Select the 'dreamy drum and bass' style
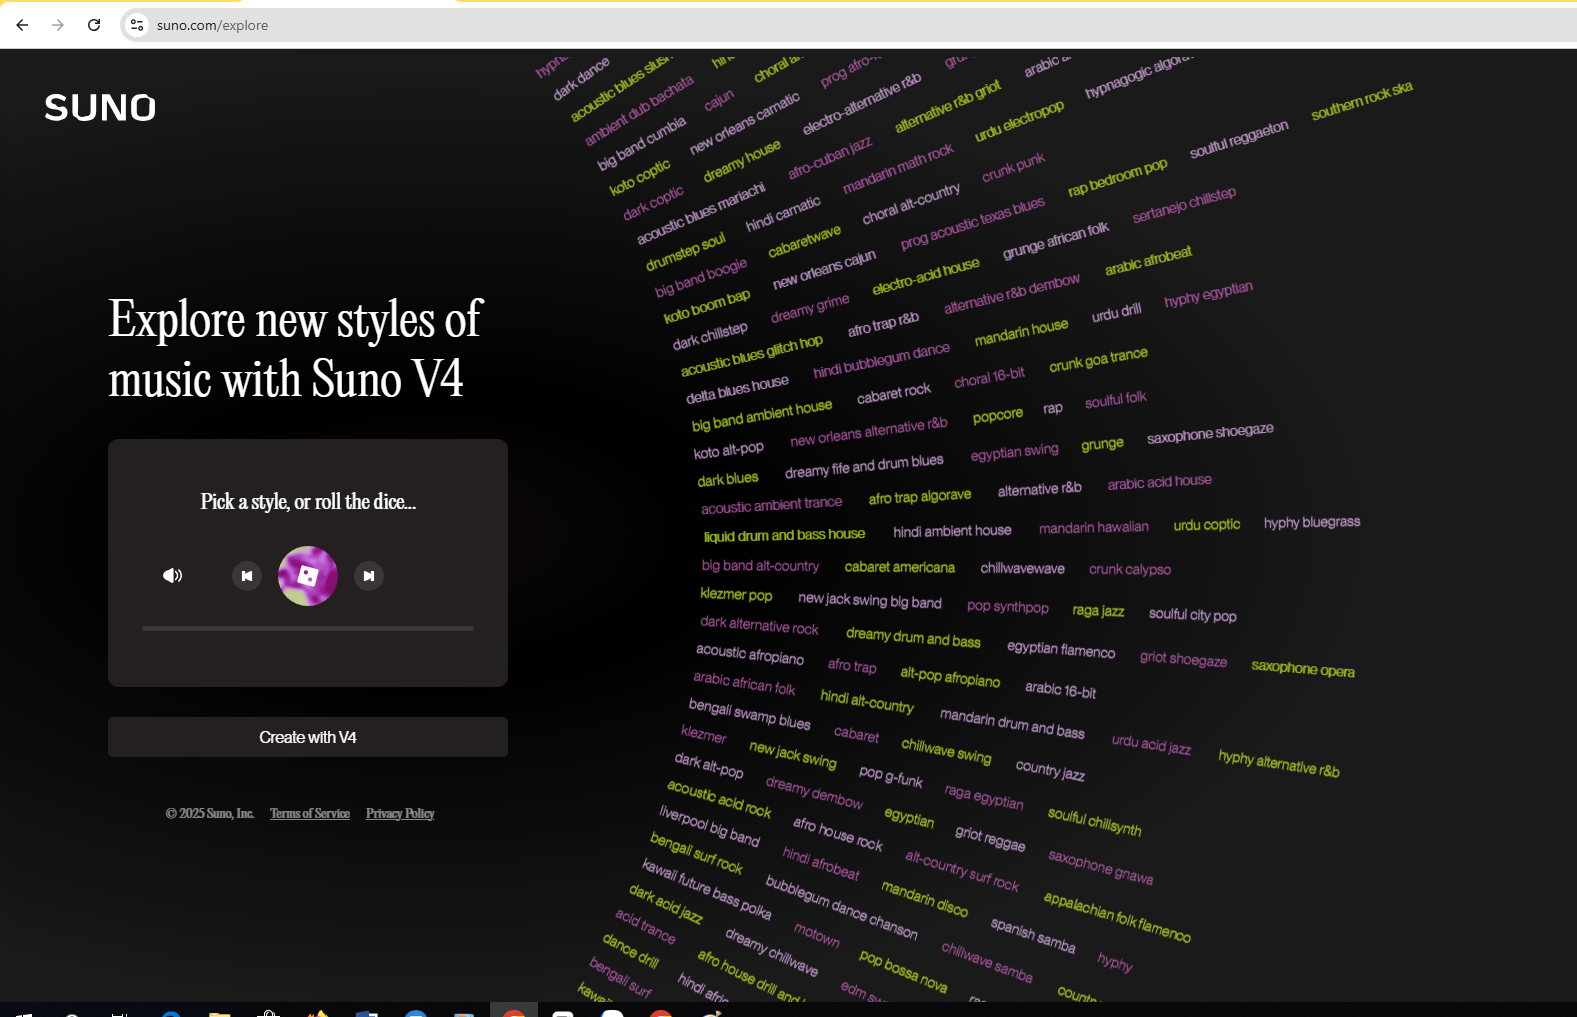This screenshot has width=1577, height=1017. 913,637
